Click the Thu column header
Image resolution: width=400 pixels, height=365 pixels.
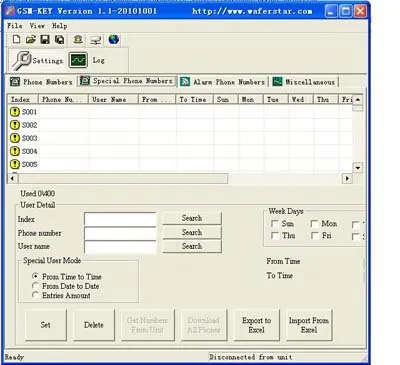pos(326,99)
